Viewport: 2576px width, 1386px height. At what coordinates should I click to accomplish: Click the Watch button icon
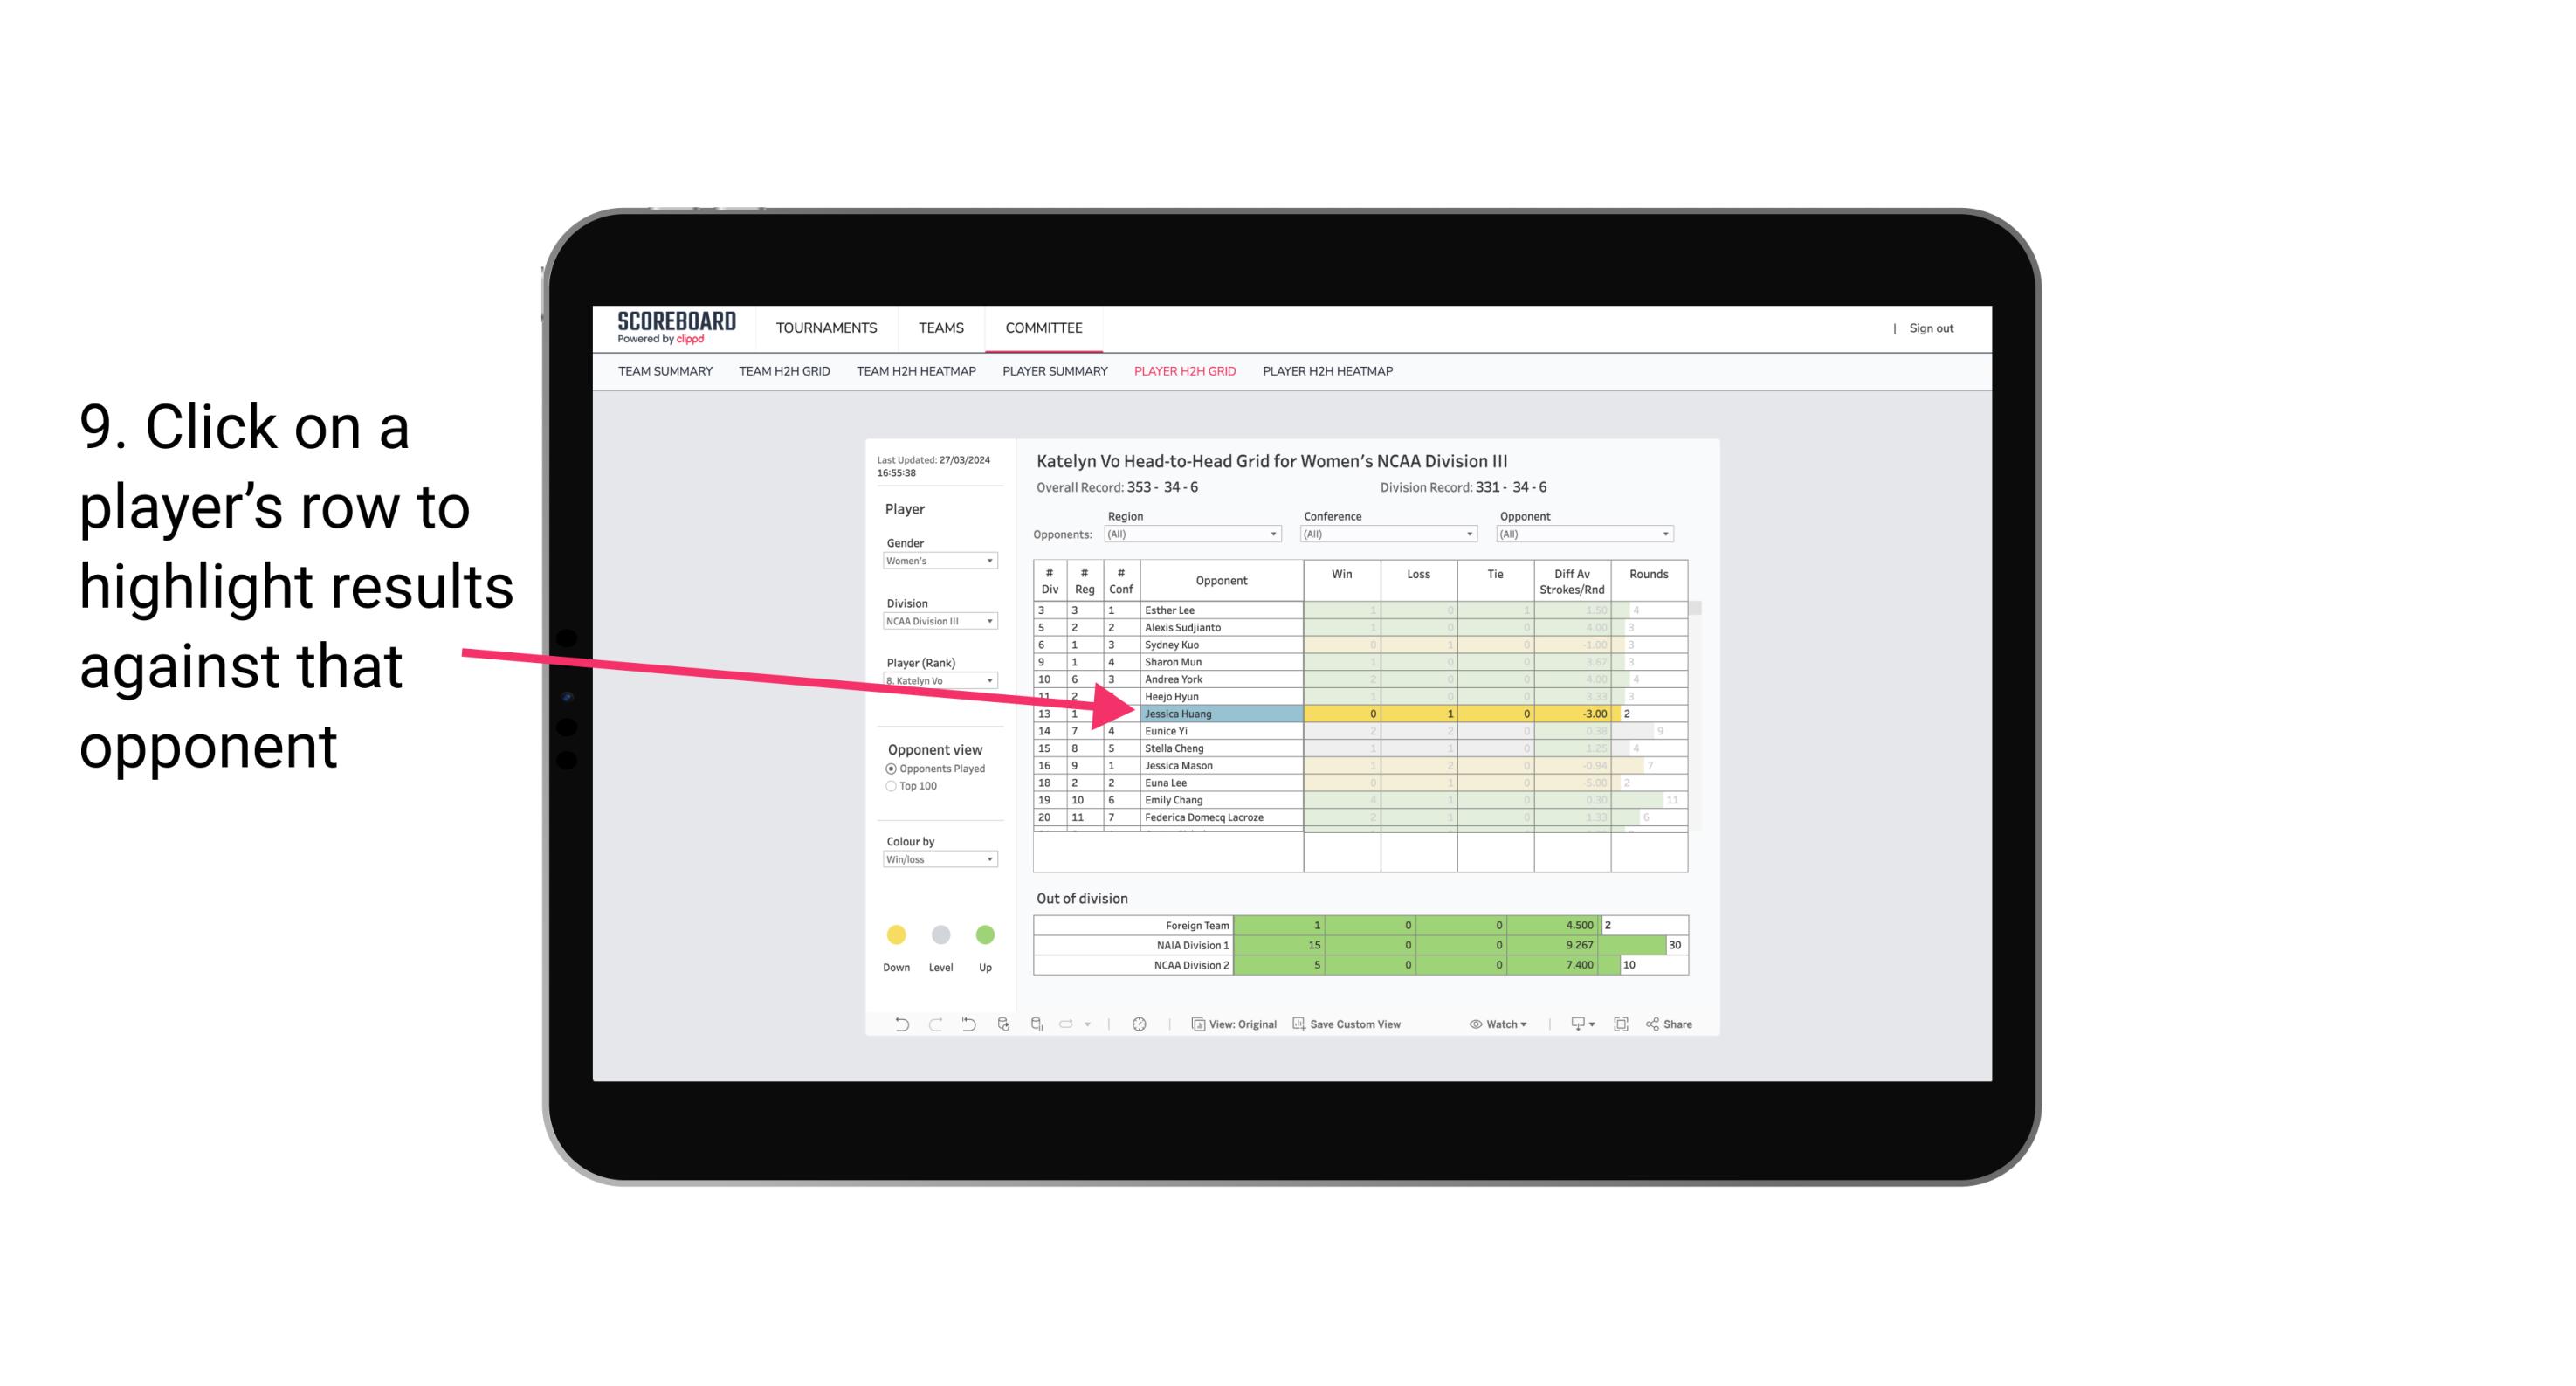pyautogui.click(x=1477, y=1024)
